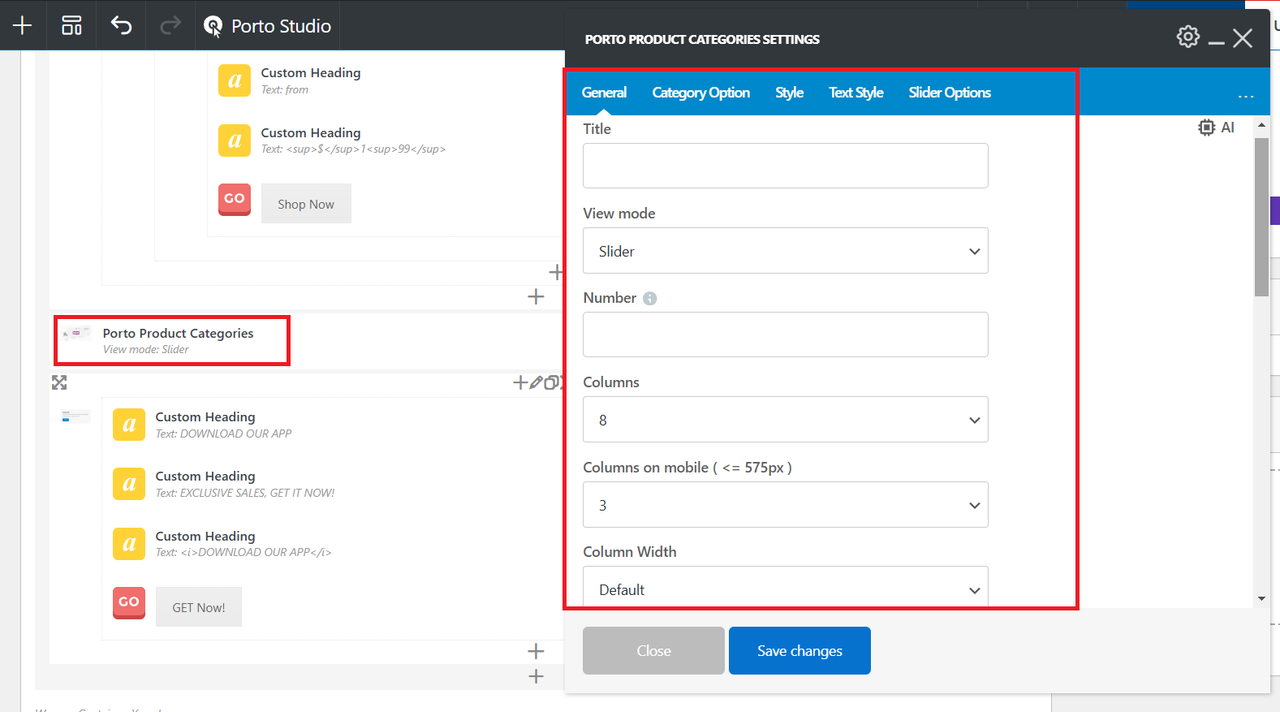This screenshot has width=1280, height=712.
Task: Open the Style tab
Action: (789, 92)
